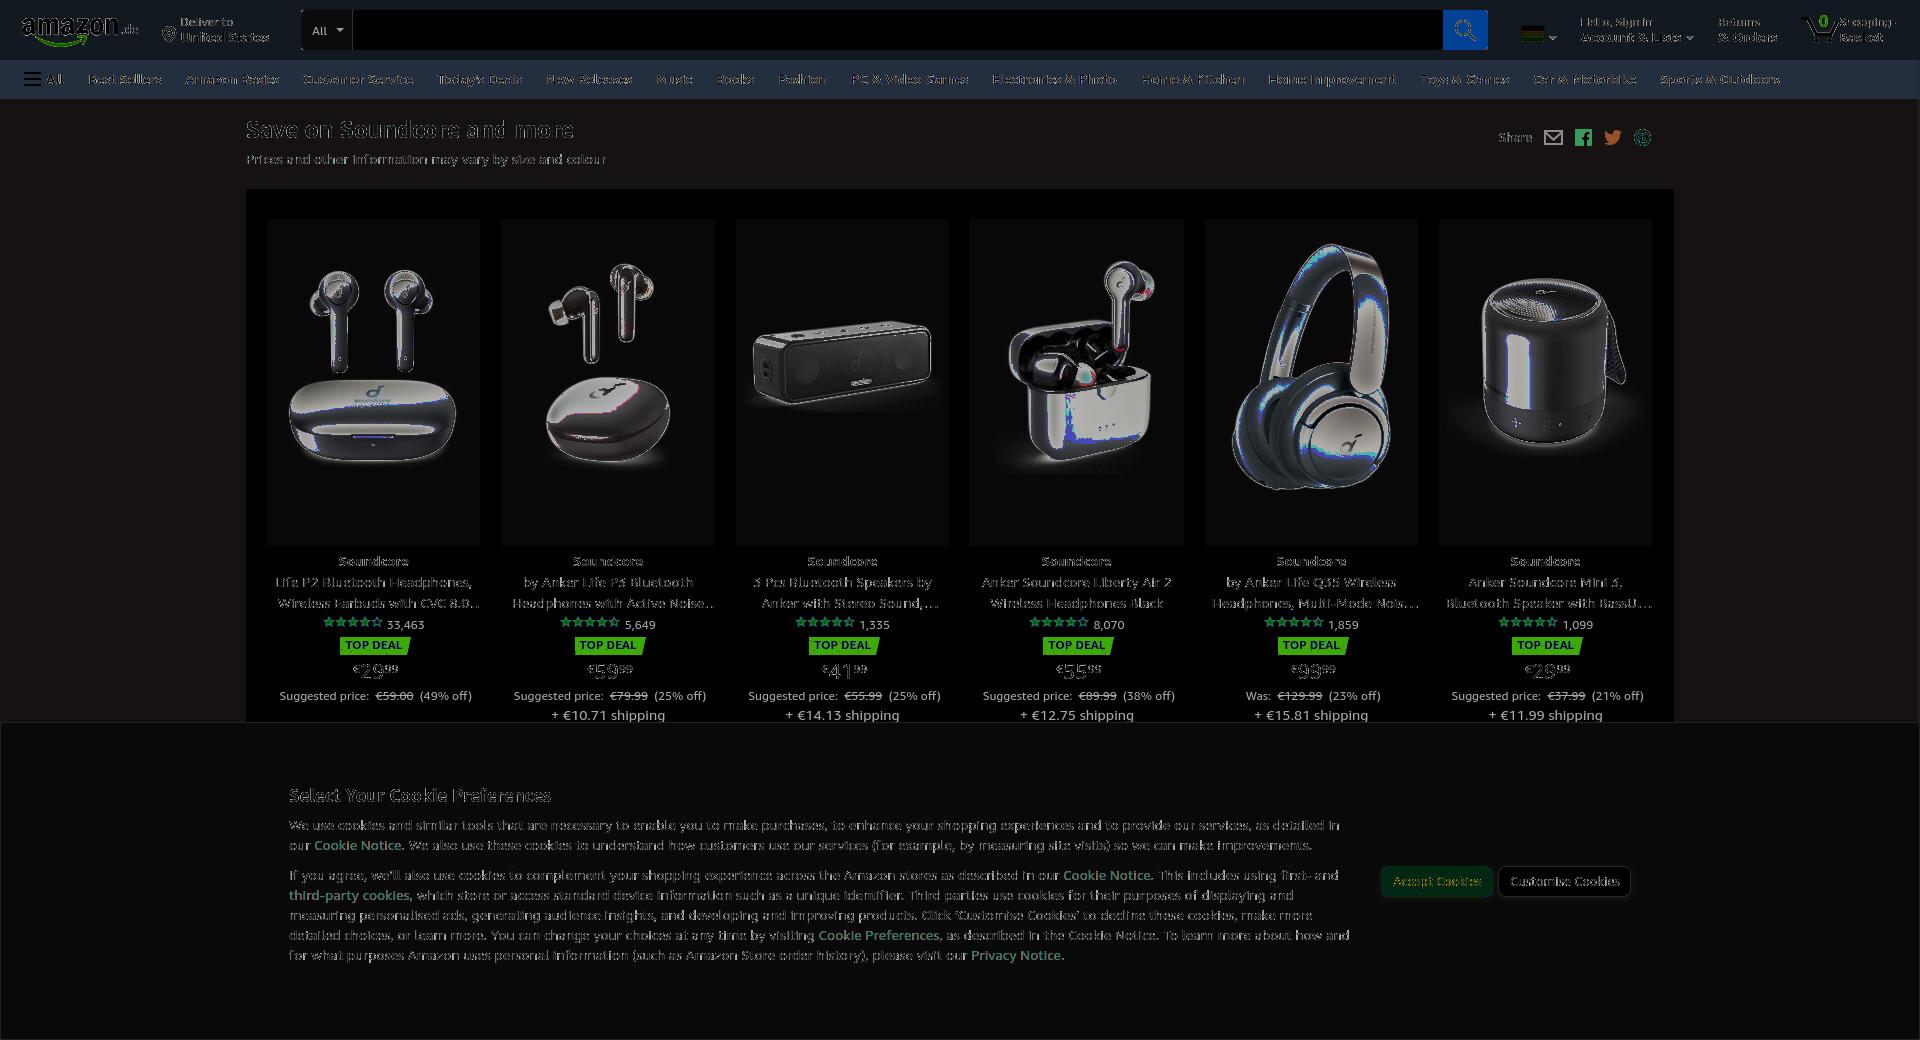Open Soundcore Mini 3 speaker image

click(1545, 382)
